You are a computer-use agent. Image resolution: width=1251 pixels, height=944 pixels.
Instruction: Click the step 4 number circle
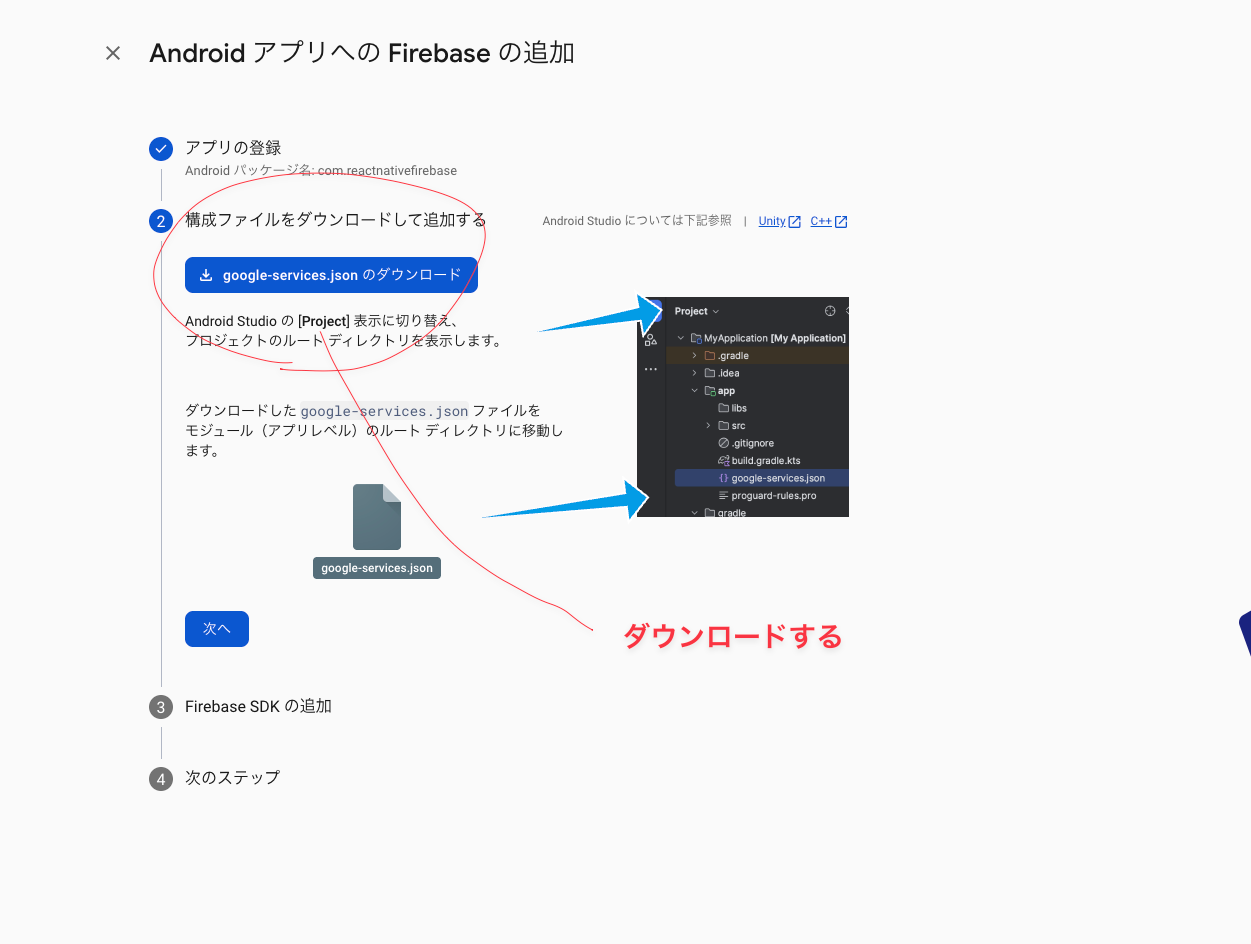click(161, 779)
